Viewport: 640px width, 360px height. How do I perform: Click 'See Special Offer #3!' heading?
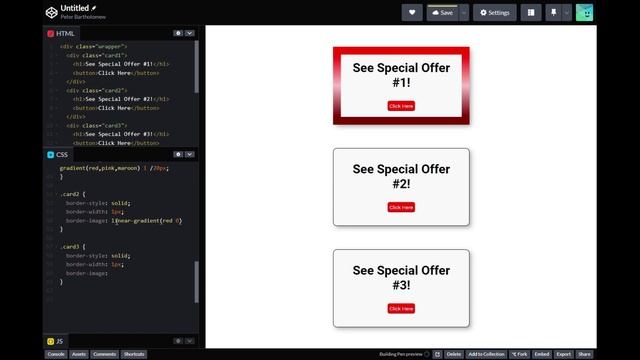(401, 278)
